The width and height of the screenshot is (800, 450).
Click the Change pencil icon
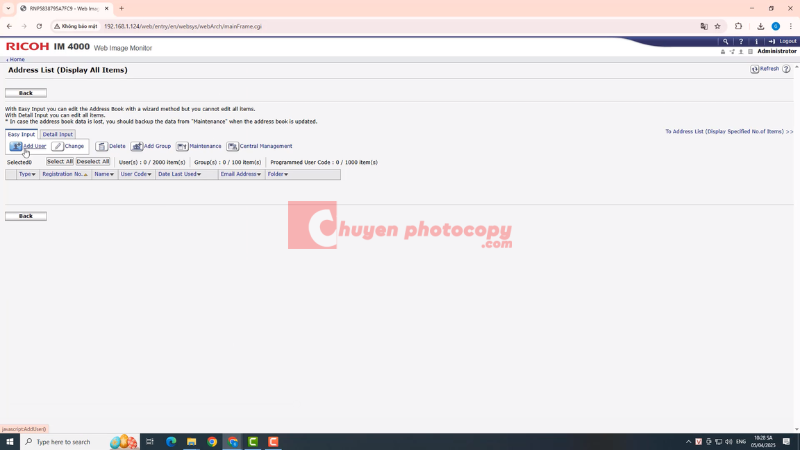[x=58, y=146]
